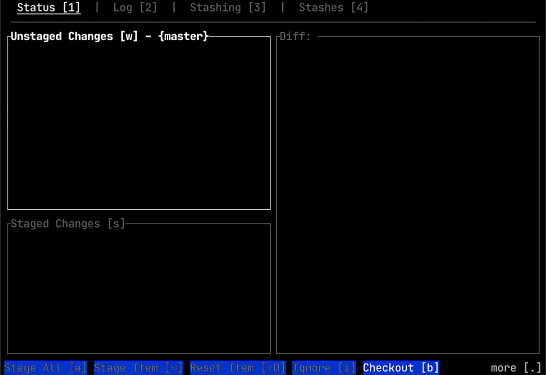546x375 pixels.
Task: Focus the Staged Changes [s] panel title
Action: click(68, 224)
